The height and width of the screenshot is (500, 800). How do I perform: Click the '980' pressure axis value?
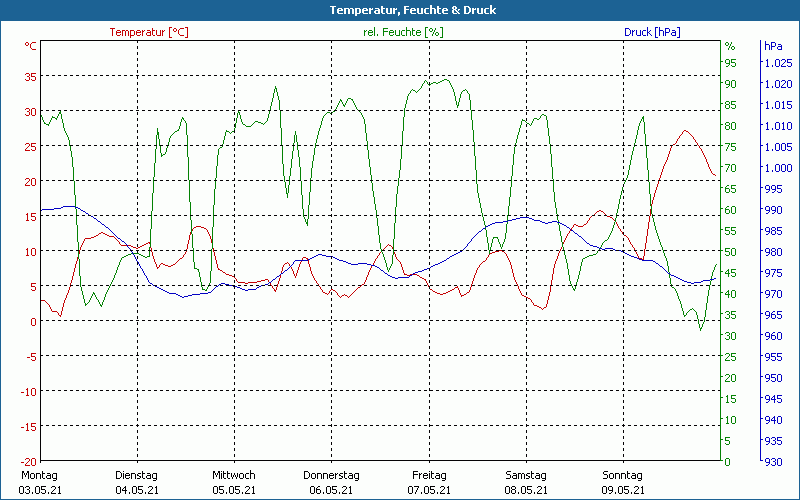[x=773, y=252]
